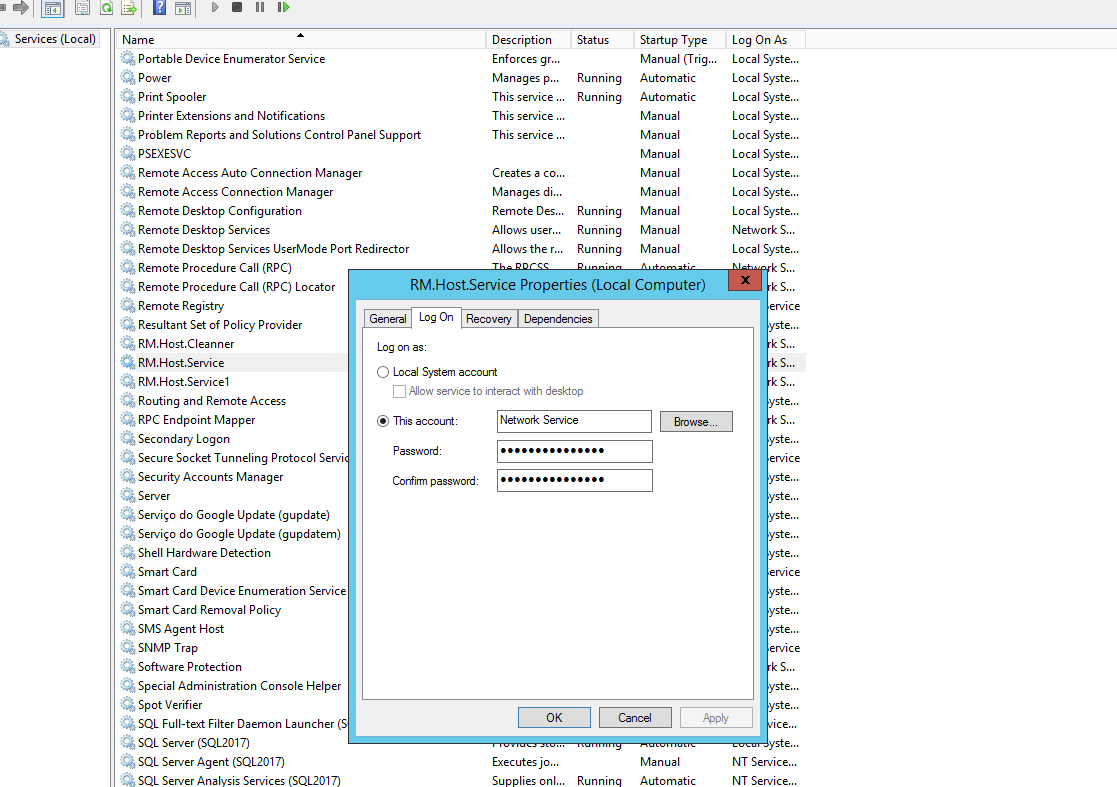Select Routing and Remote Access service
The image size is (1117, 787).
212,400
